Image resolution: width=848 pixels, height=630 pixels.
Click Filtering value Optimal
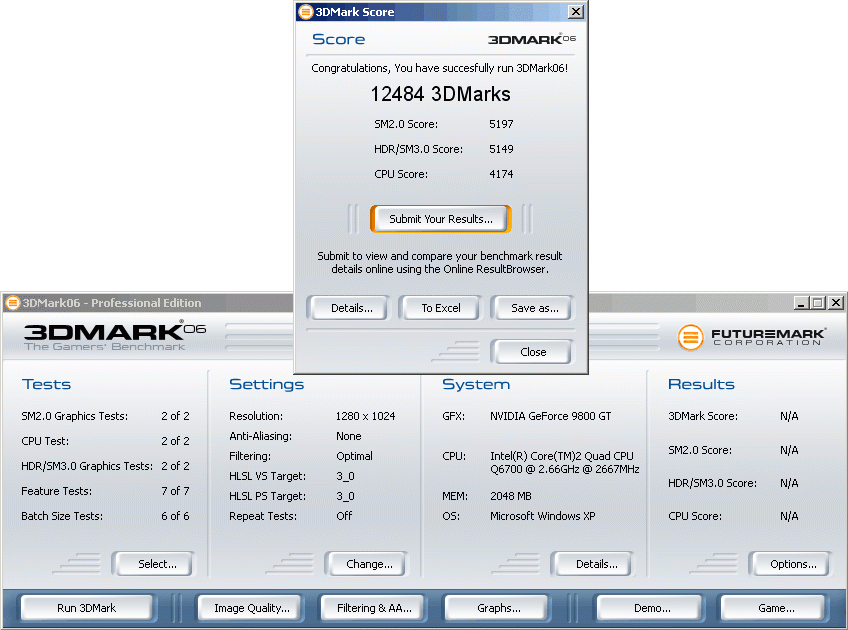(354, 456)
